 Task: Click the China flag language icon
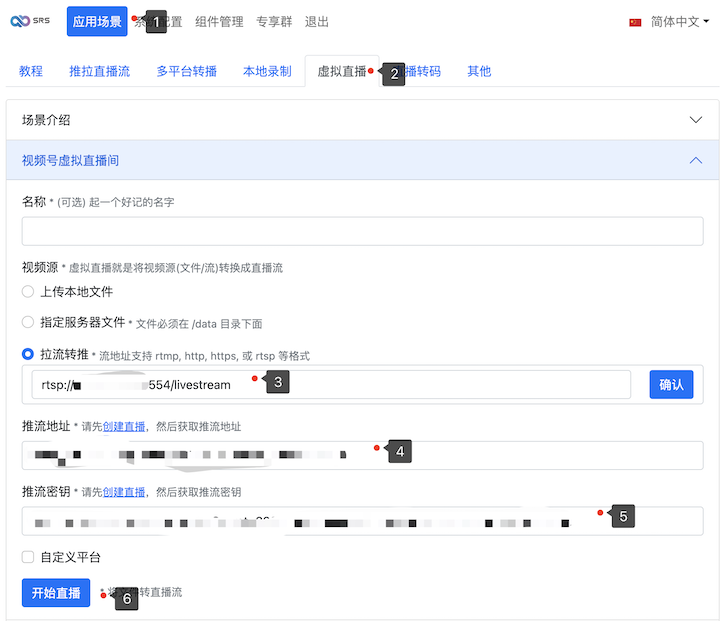[635, 22]
